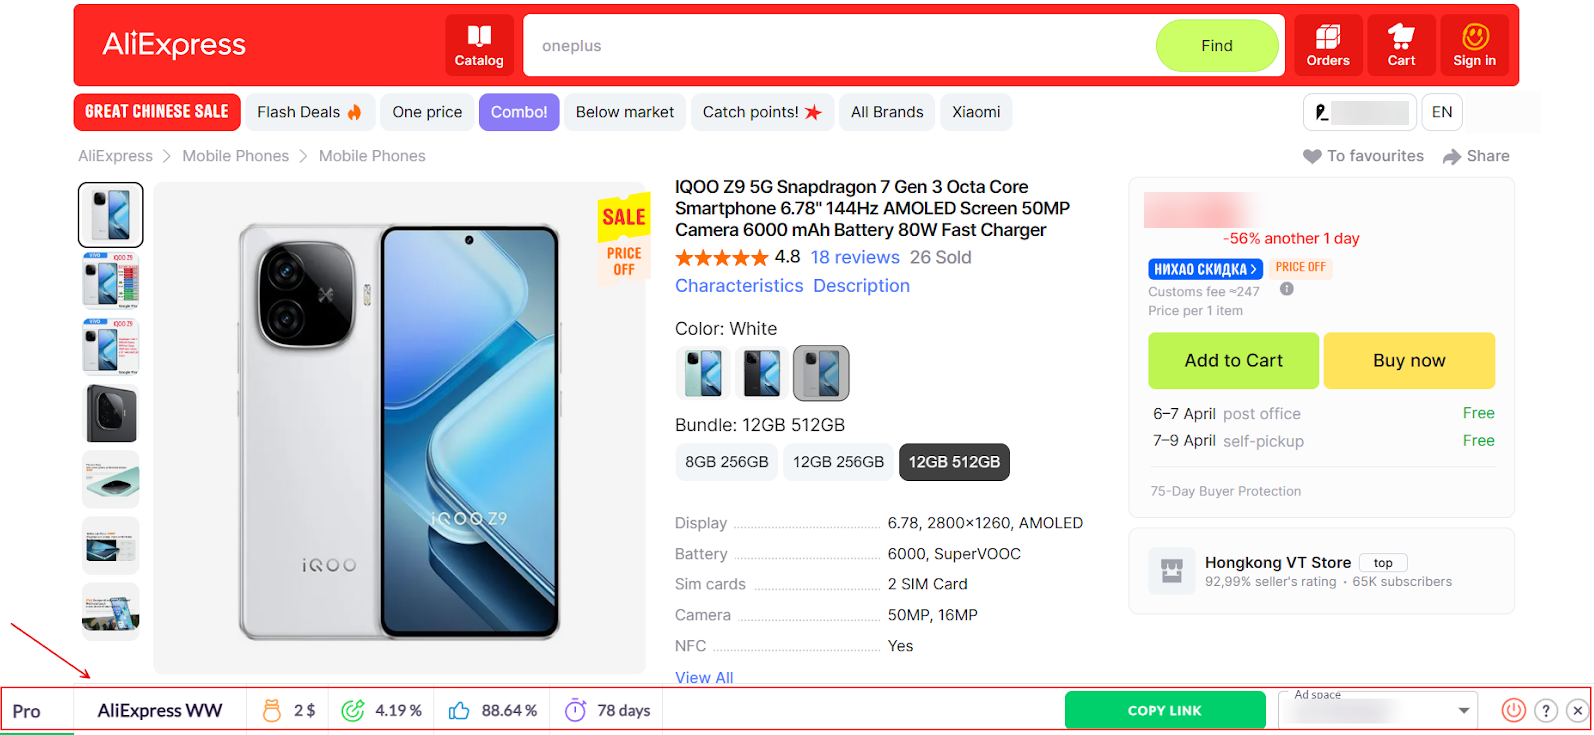Screen dimensions: 1594x735
Task: Select the first white phone thumbnail
Action: 111,215
